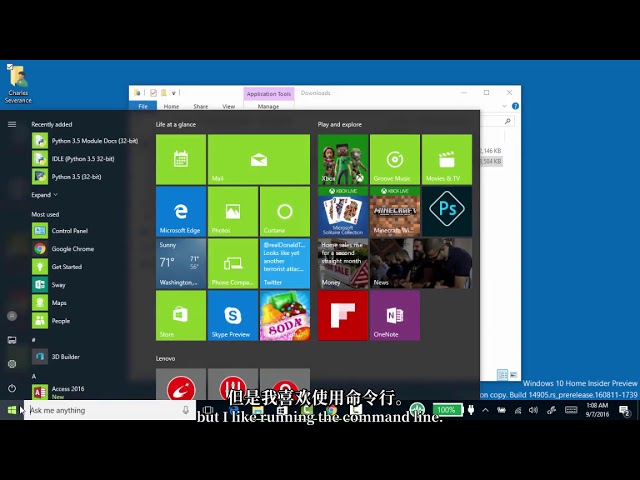Open the Cortana tile
The width and height of the screenshot is (640, 480).
click(x=284, y=211)
